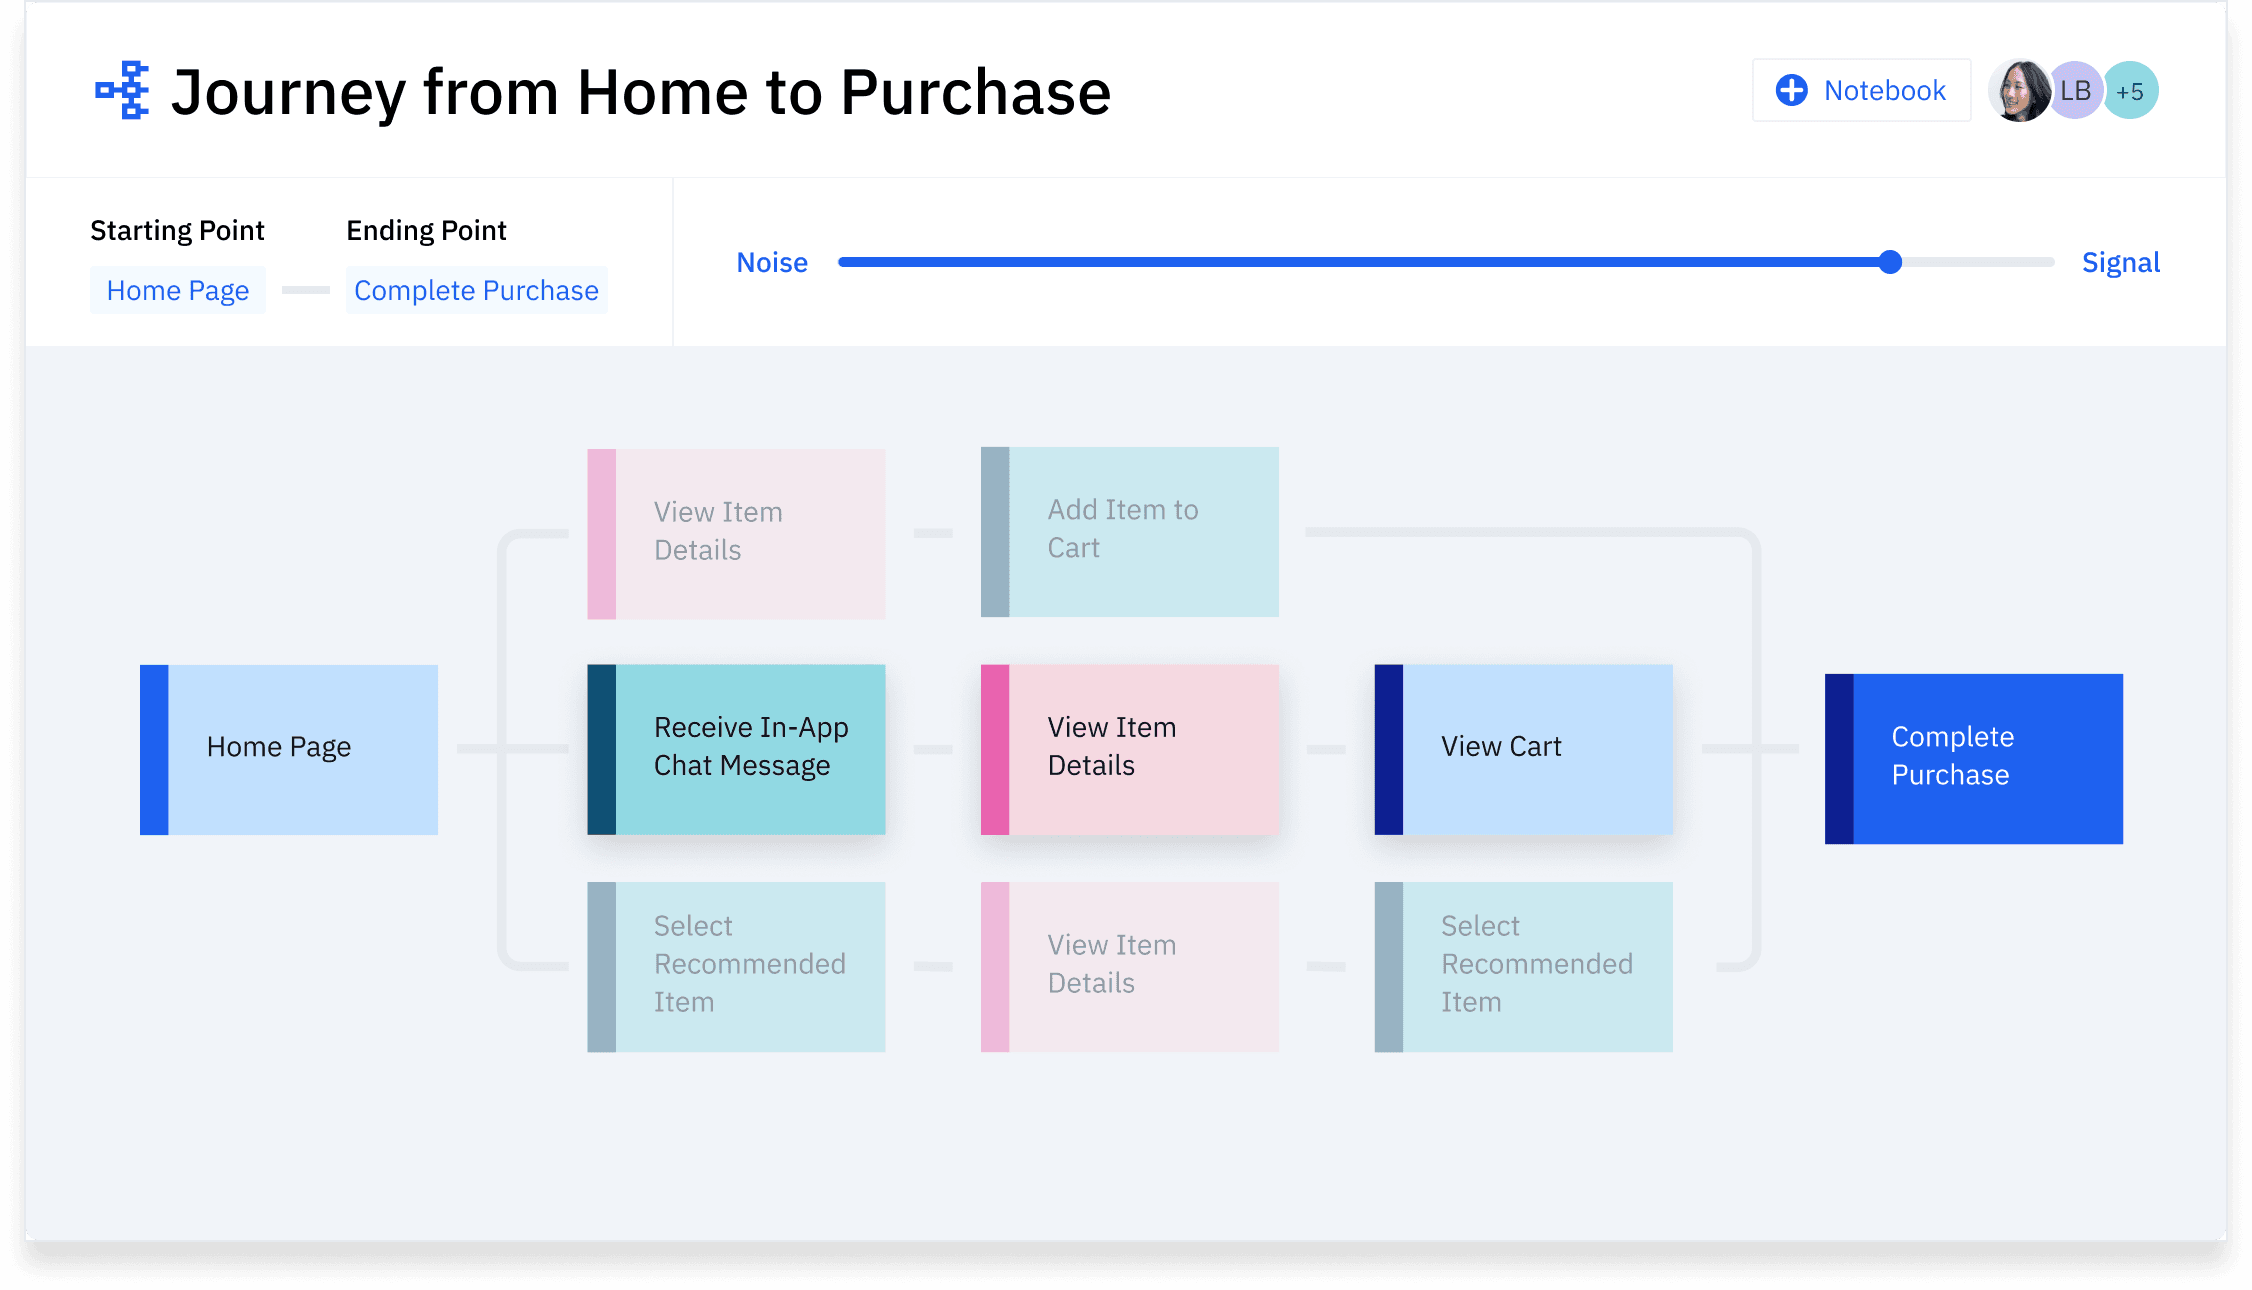Screen dimensions: 2252x1290
Task: Toggle the Add Item to Cart step
Action: tap(1128, 531)
